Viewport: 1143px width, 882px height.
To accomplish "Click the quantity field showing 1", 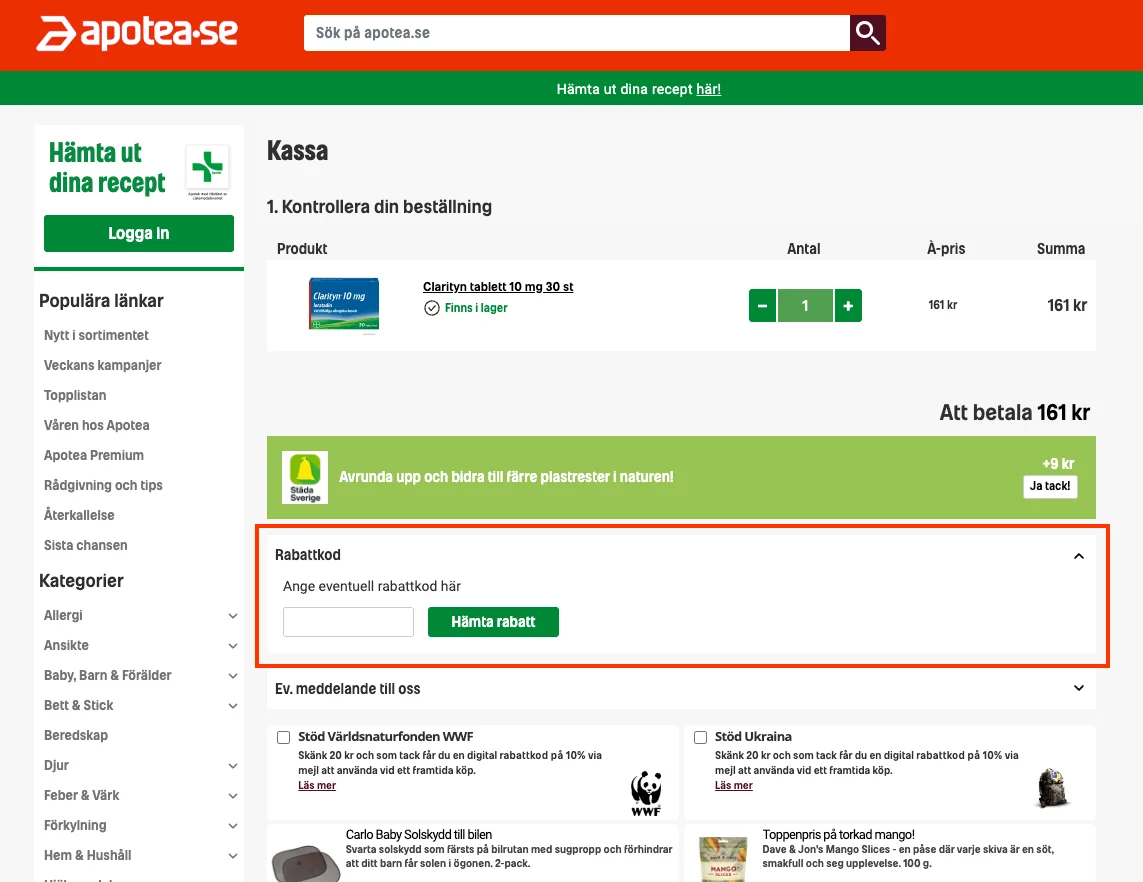I will 805,305.
